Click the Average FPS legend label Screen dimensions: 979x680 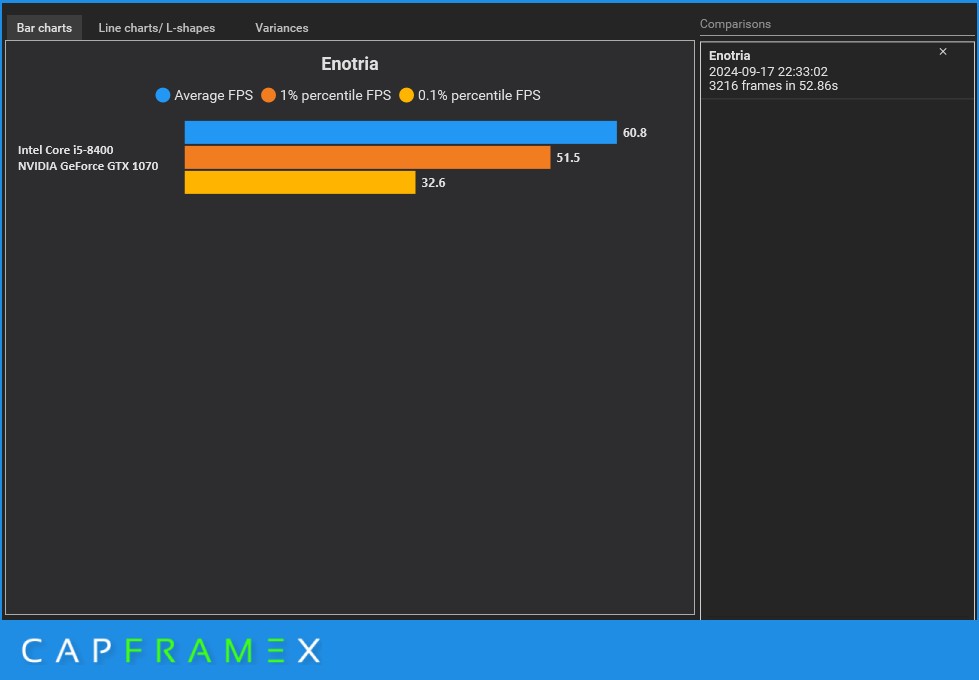click(214, 96)
